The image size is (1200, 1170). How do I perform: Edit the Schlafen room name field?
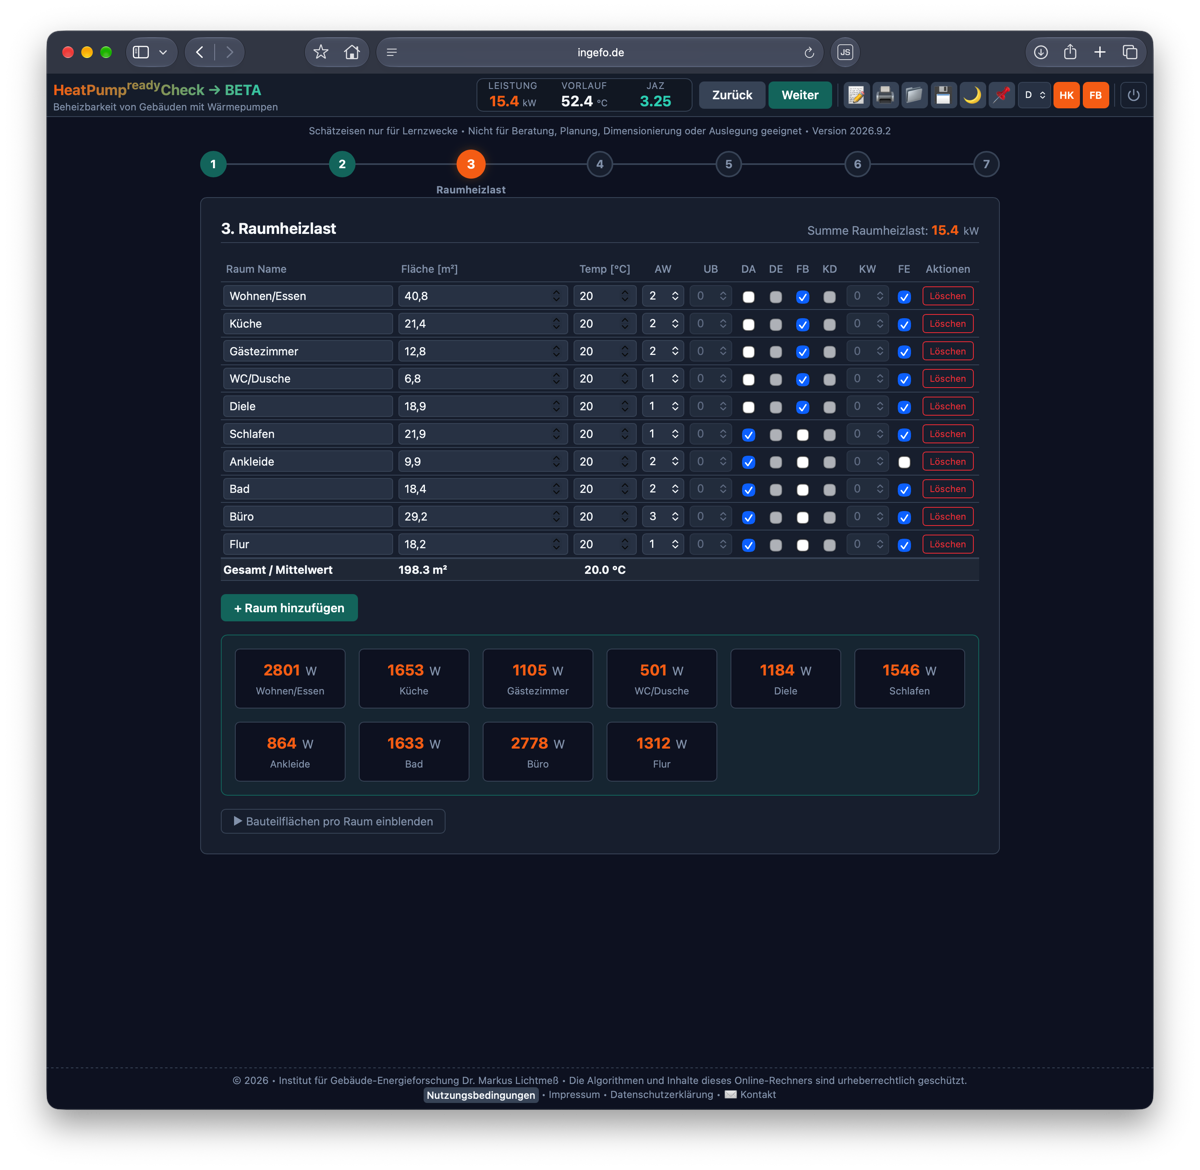(308, 434)
